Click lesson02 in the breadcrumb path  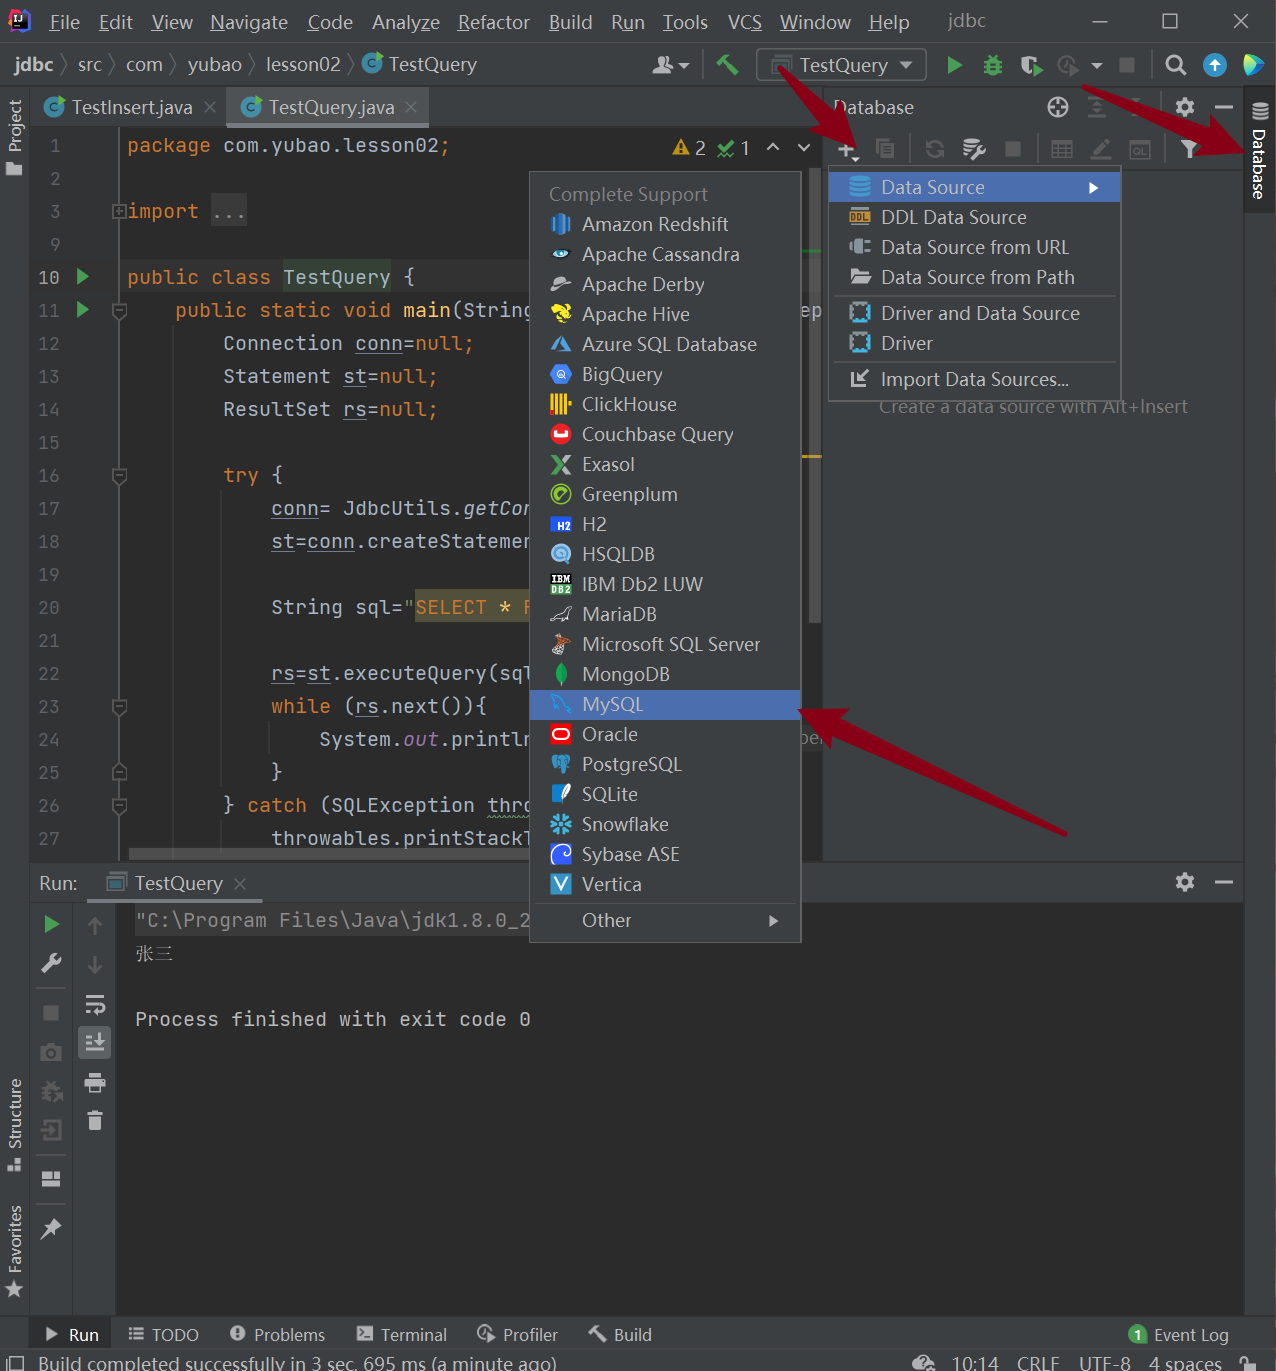(303, 65)
